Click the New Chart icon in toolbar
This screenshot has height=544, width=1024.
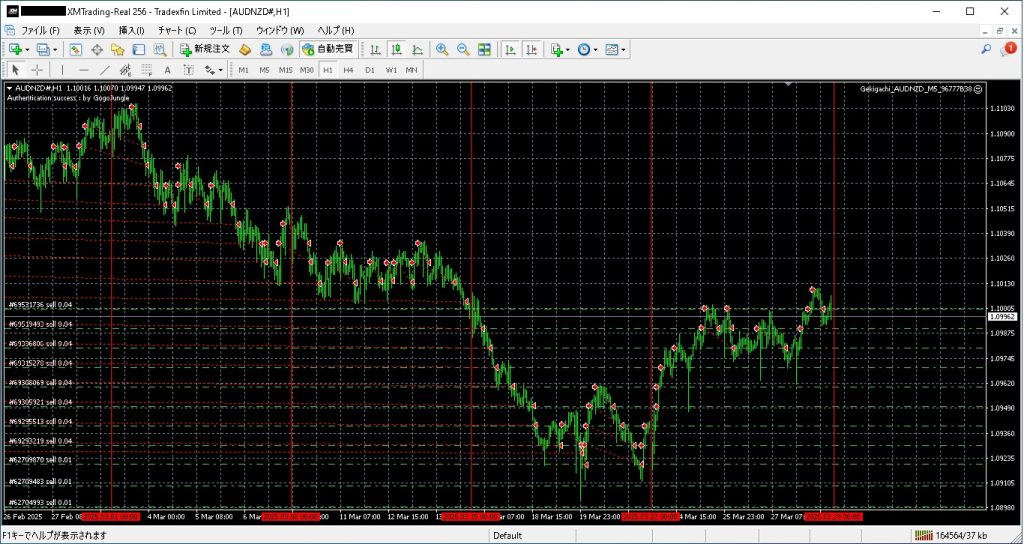coord(15,49)
